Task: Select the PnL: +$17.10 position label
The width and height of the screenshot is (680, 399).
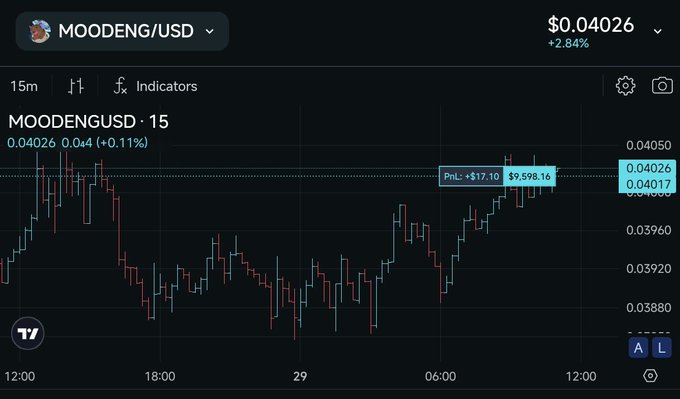Action: click(x=471, y=177)
